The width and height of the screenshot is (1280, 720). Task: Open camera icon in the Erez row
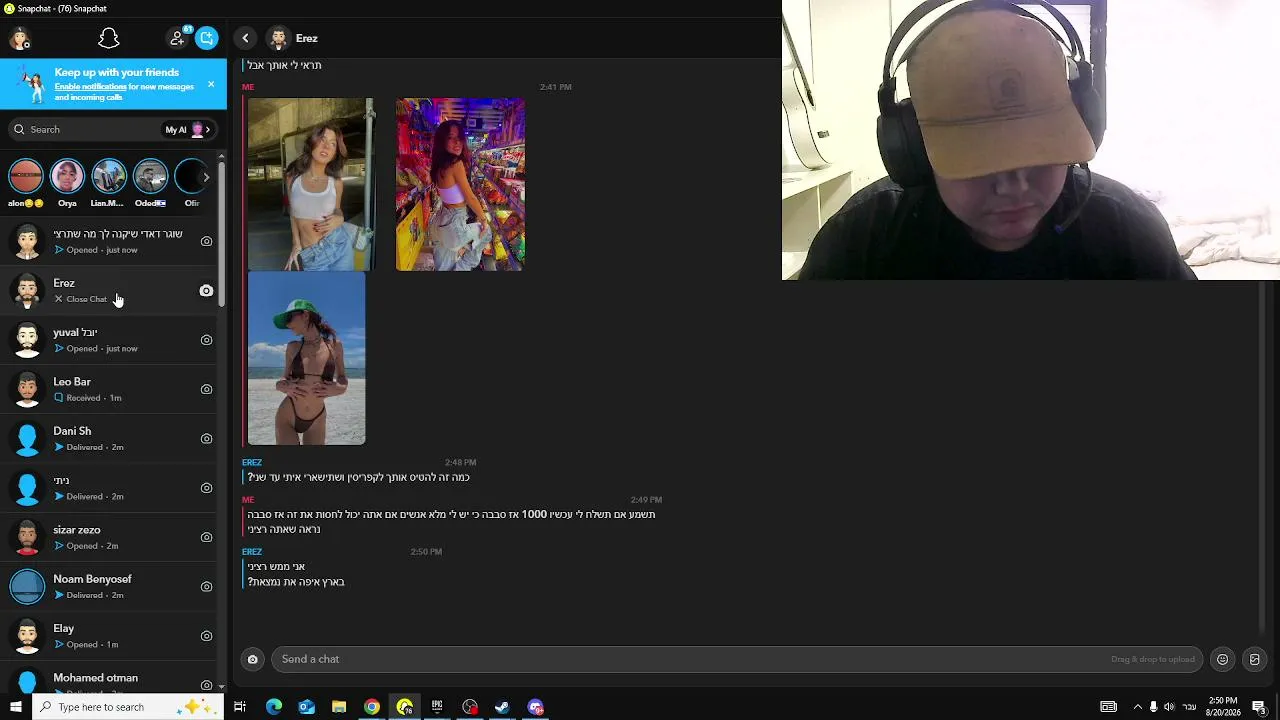(x=206, y=291)
